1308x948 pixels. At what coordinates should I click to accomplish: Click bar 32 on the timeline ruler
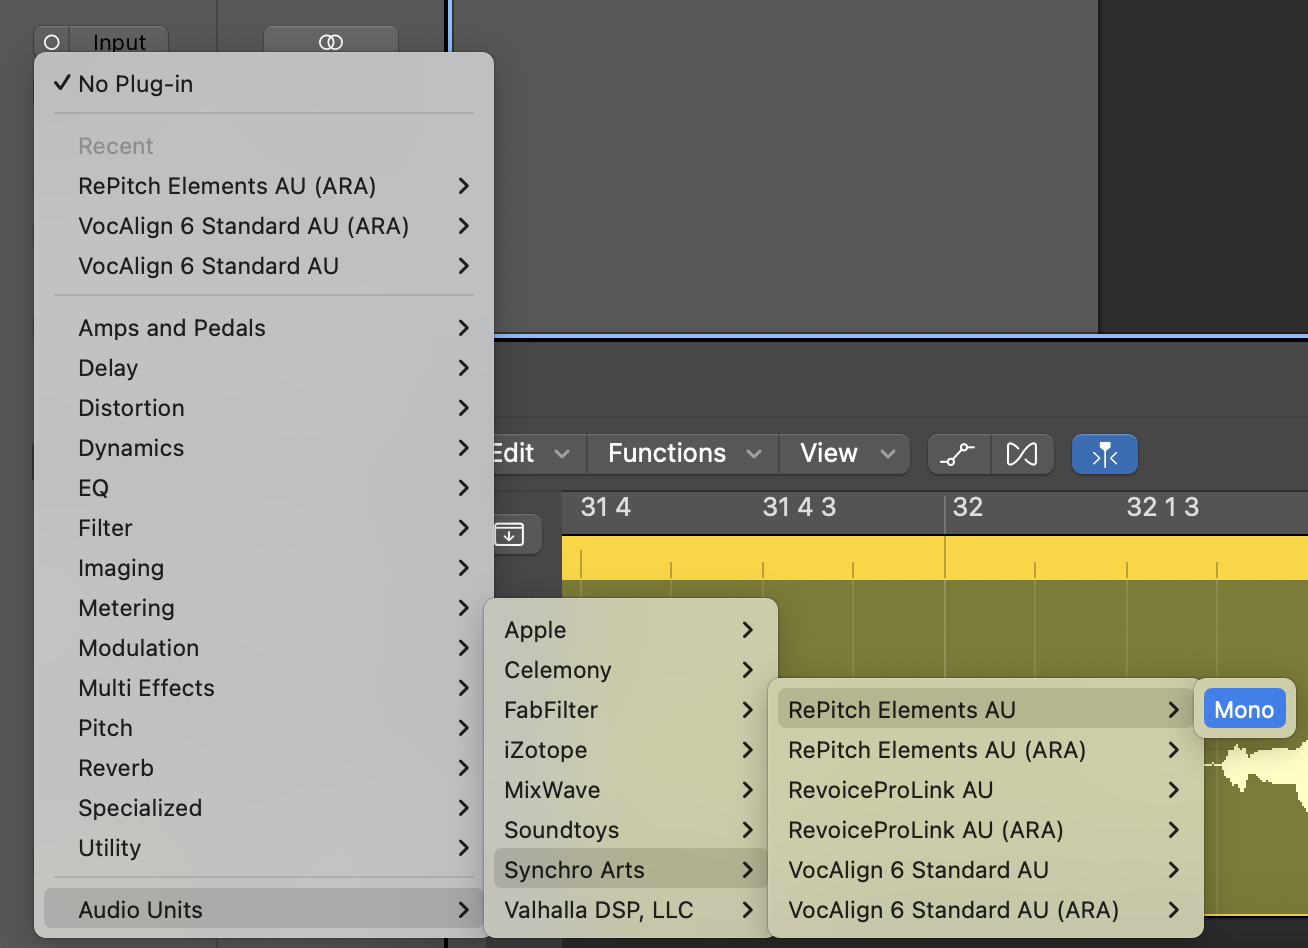pos(967,508)
